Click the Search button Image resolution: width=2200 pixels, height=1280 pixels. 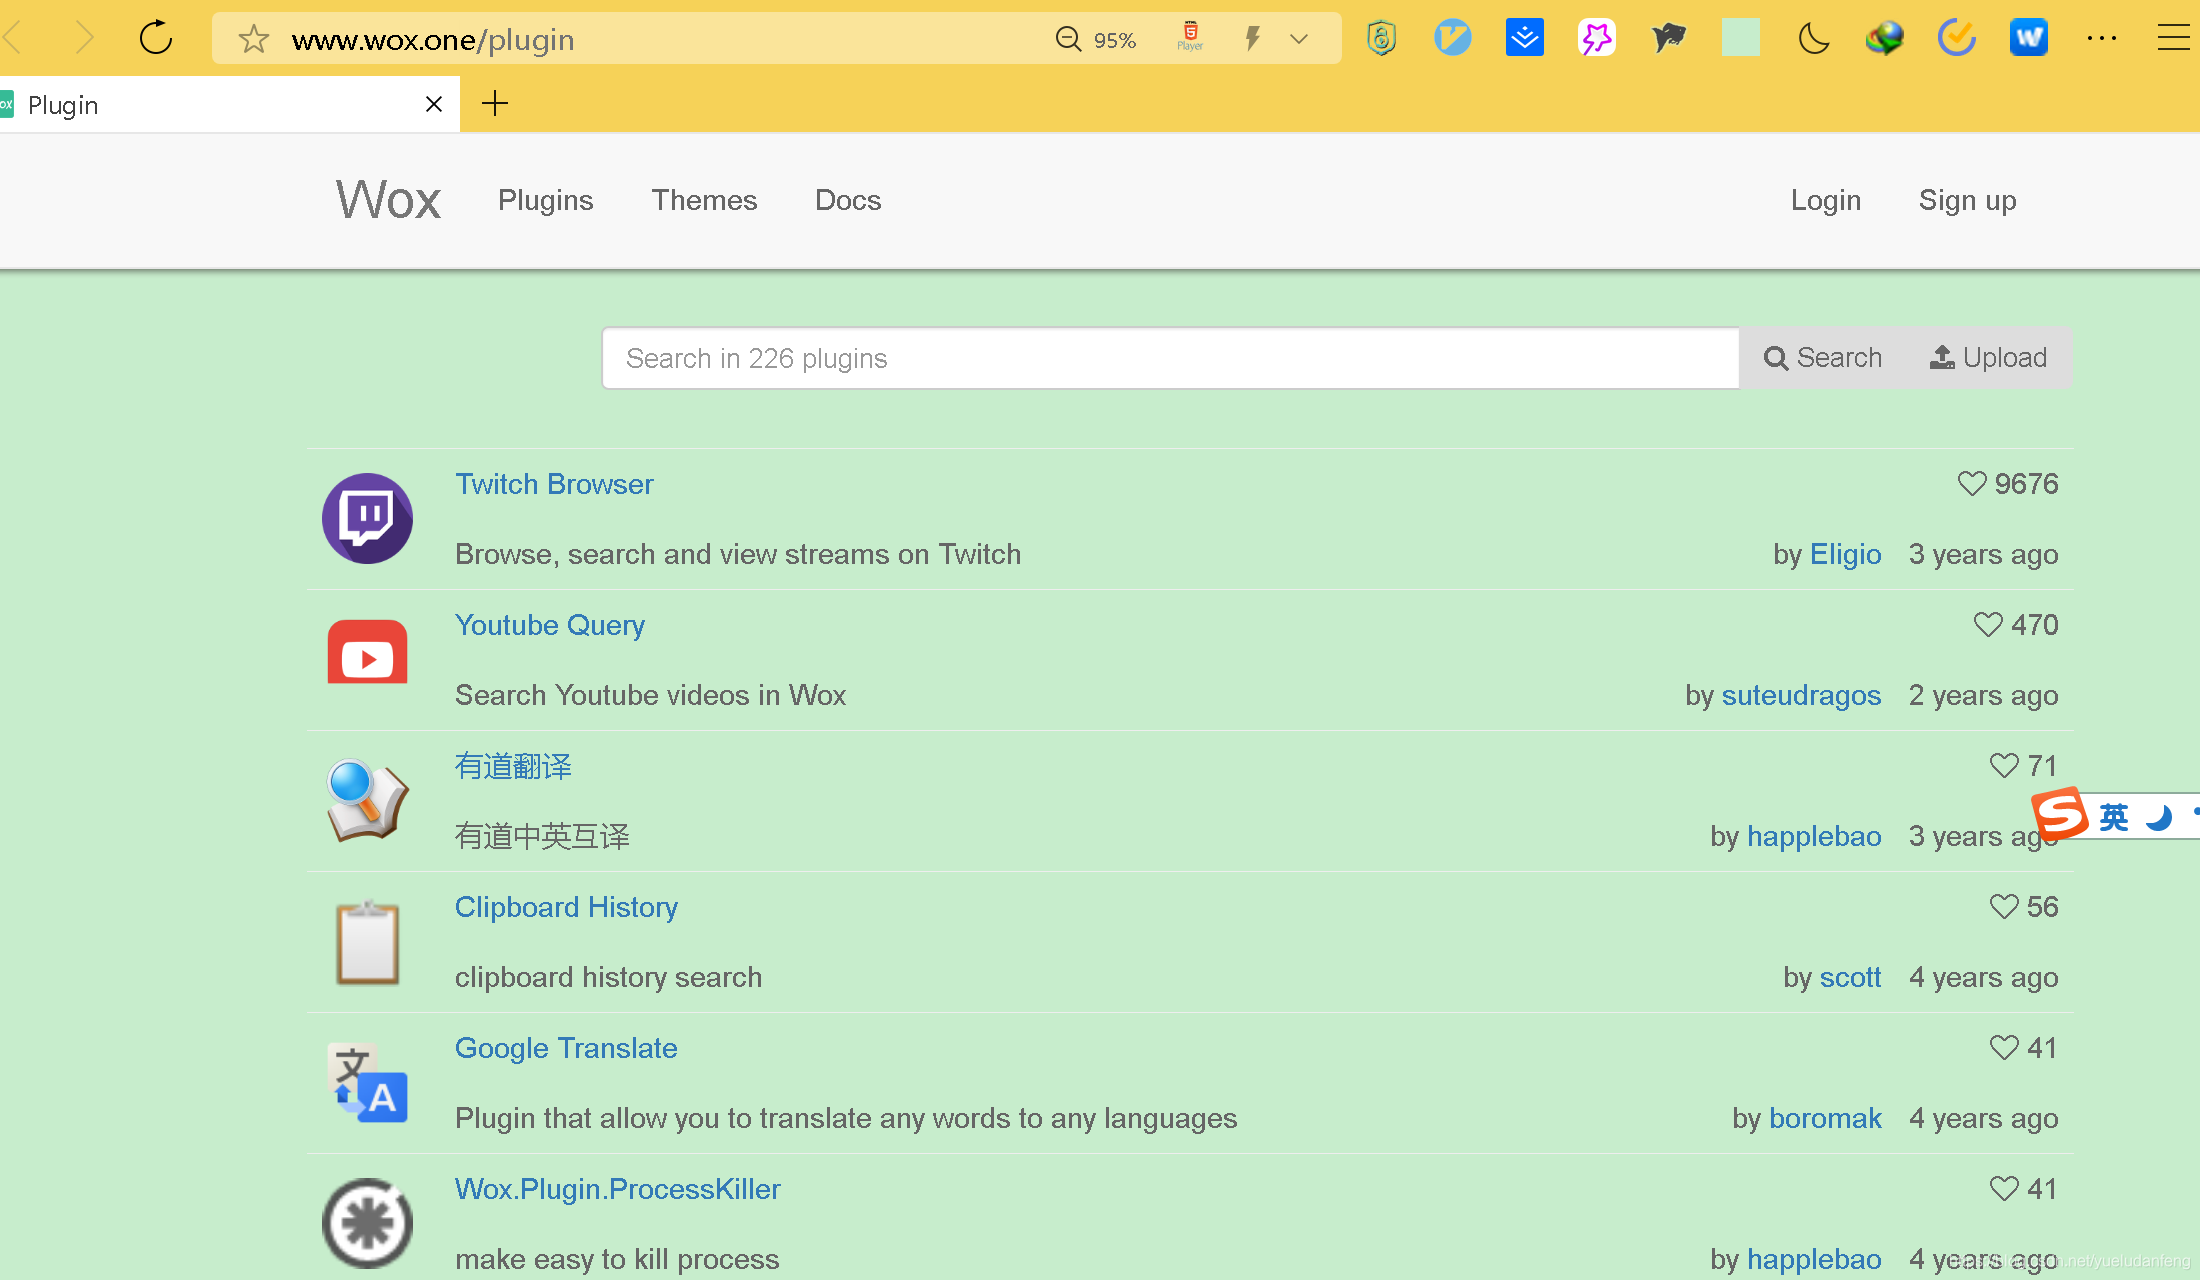pyautogui.click(x=1822, y=358)
